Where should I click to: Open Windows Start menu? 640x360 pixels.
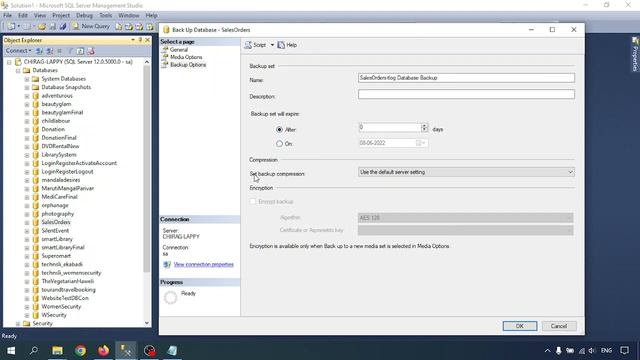pos(11,350)
